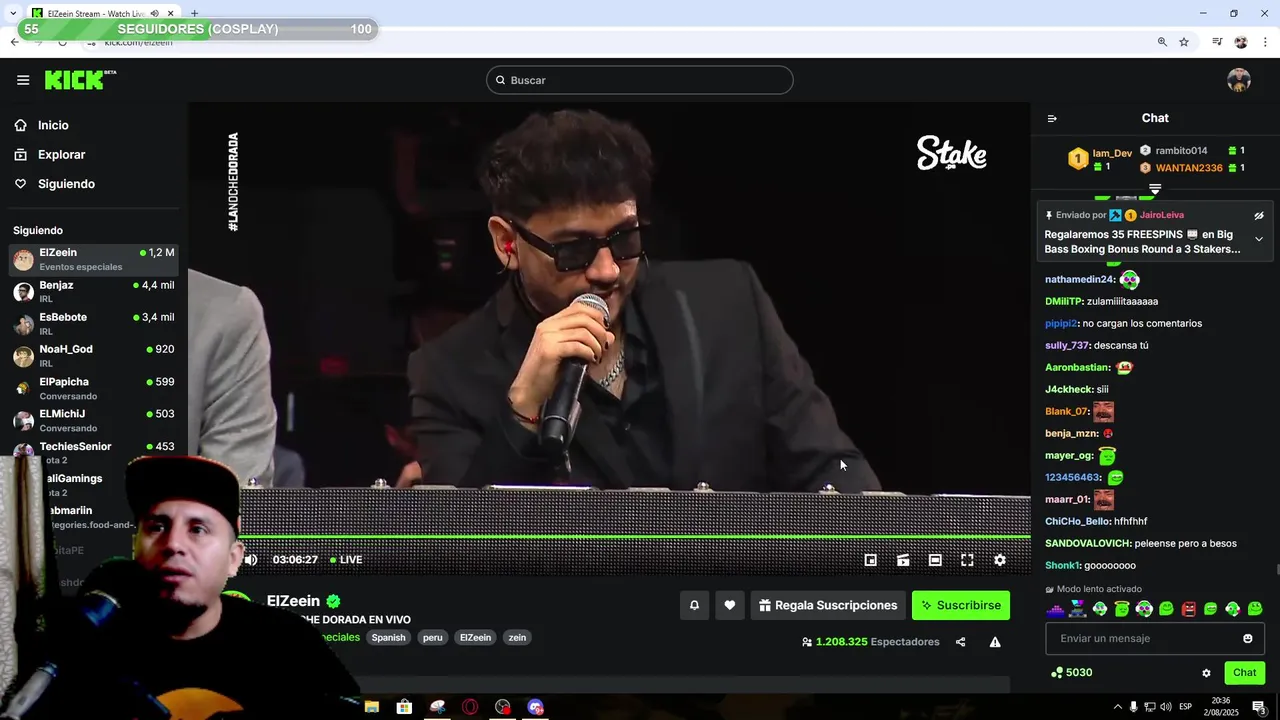
Task: Open Windows notification center icon
Action: [1259, 707]
